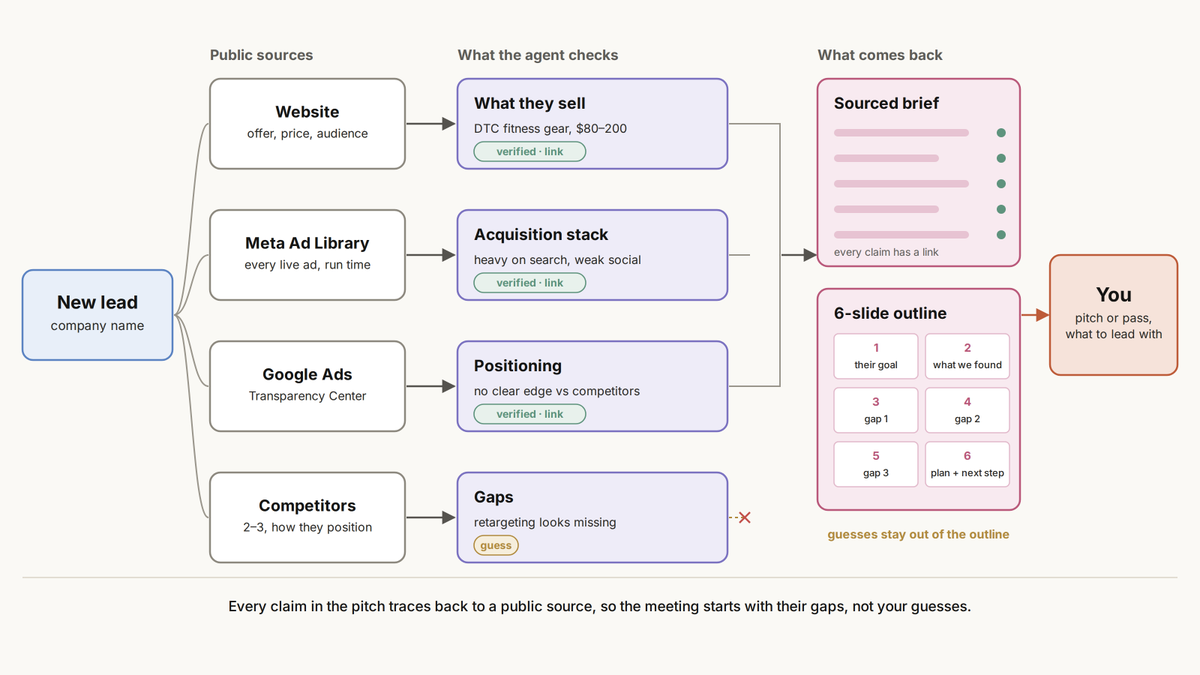Select the "Gaps" heading

[494, 497]
